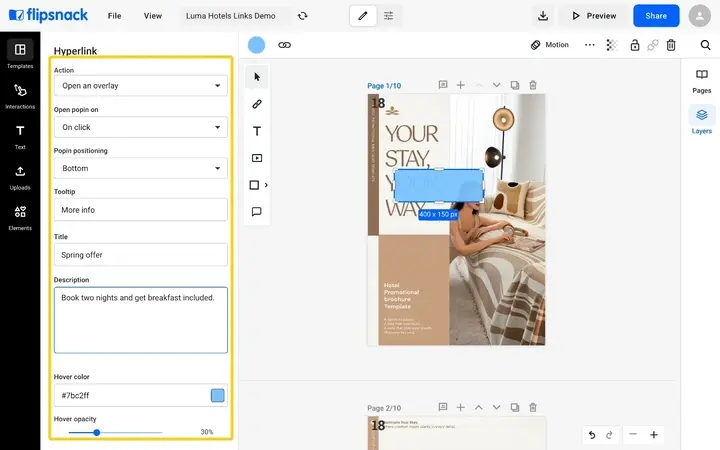Move Page 2 down
720x450 pixels.
[496, 407]
